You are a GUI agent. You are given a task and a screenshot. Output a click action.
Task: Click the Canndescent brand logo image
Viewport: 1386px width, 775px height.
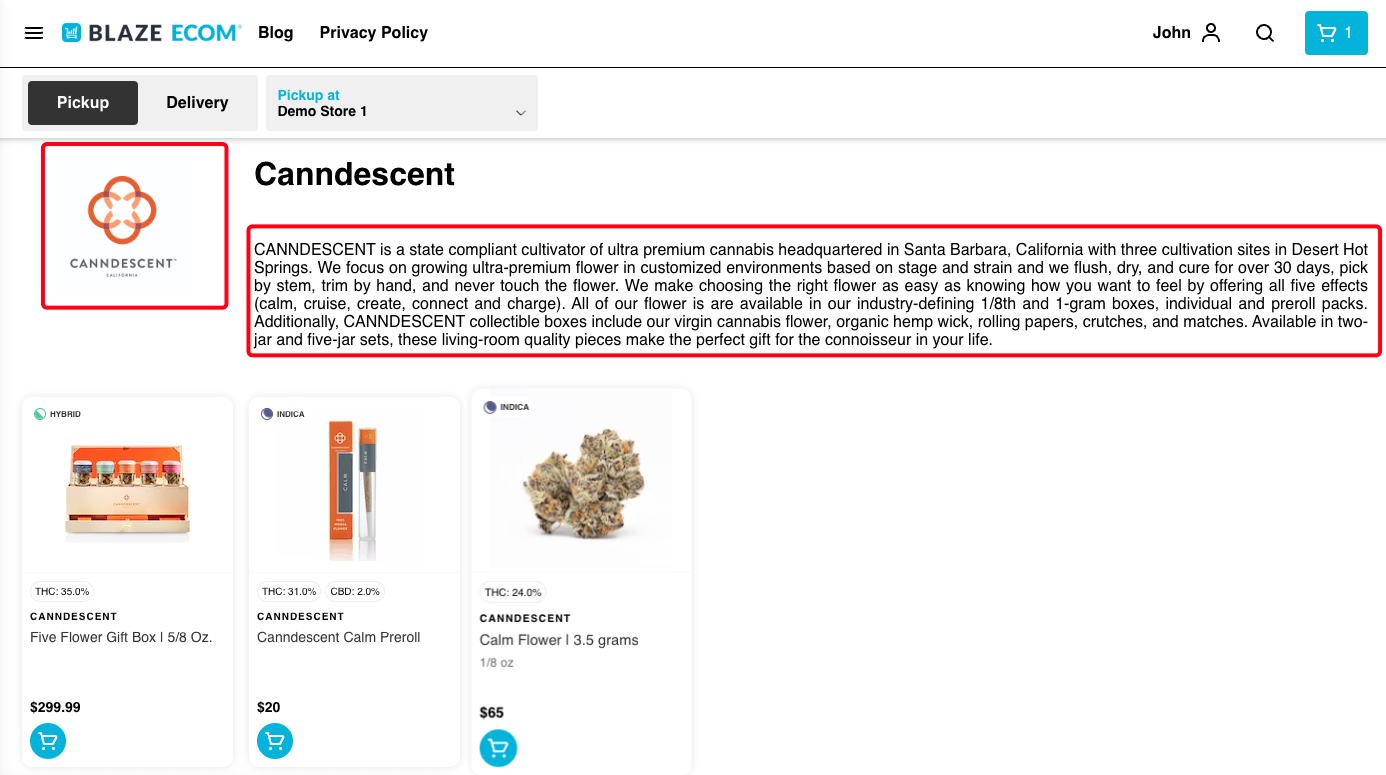(x=134, y=226)
